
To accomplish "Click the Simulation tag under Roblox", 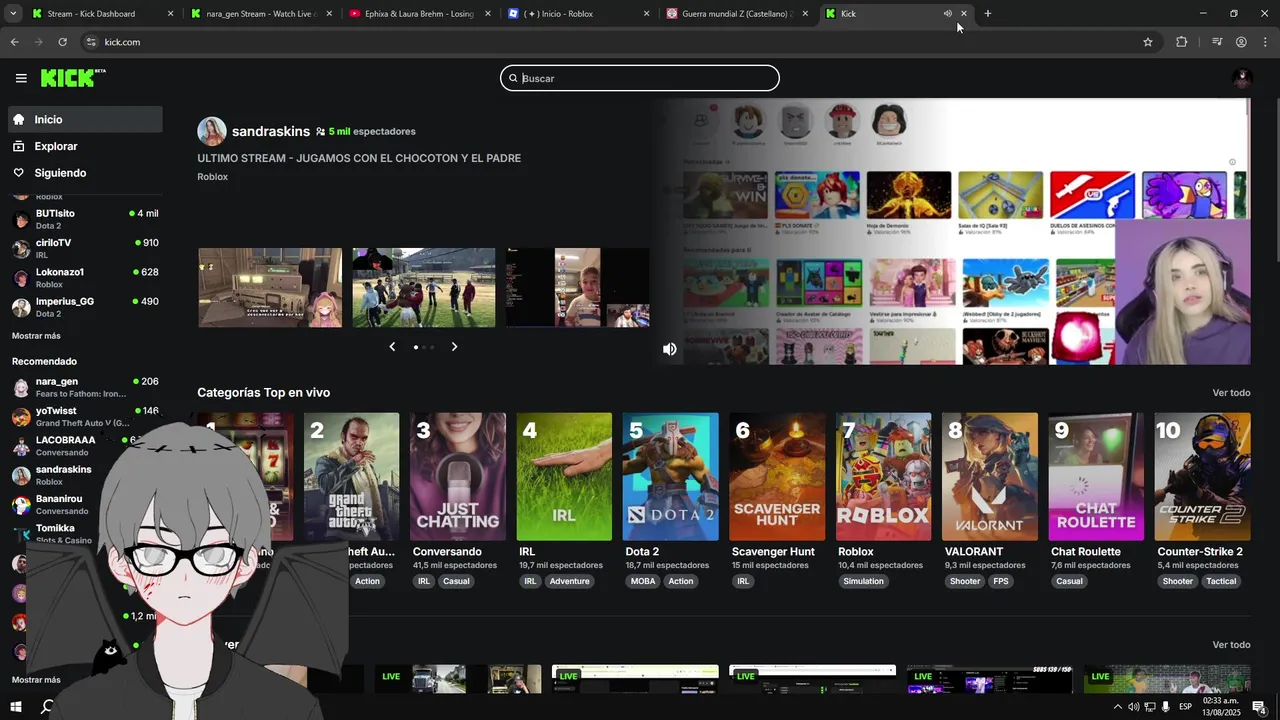I will 863,582.
